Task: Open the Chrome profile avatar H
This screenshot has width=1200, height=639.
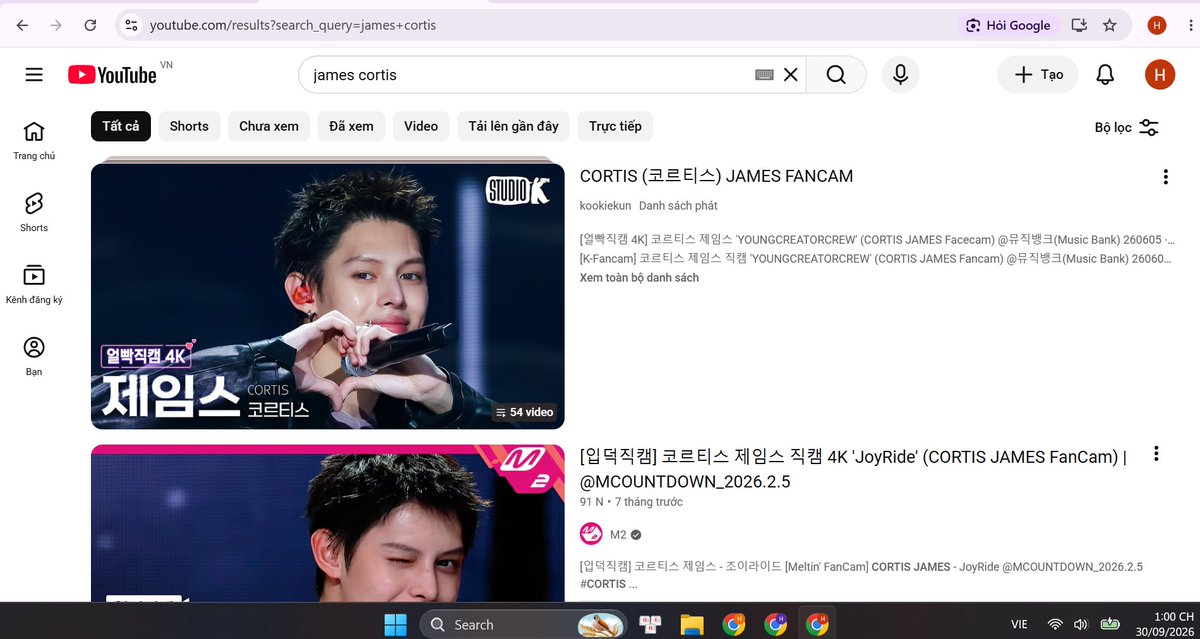Action: pos(1157,25)
